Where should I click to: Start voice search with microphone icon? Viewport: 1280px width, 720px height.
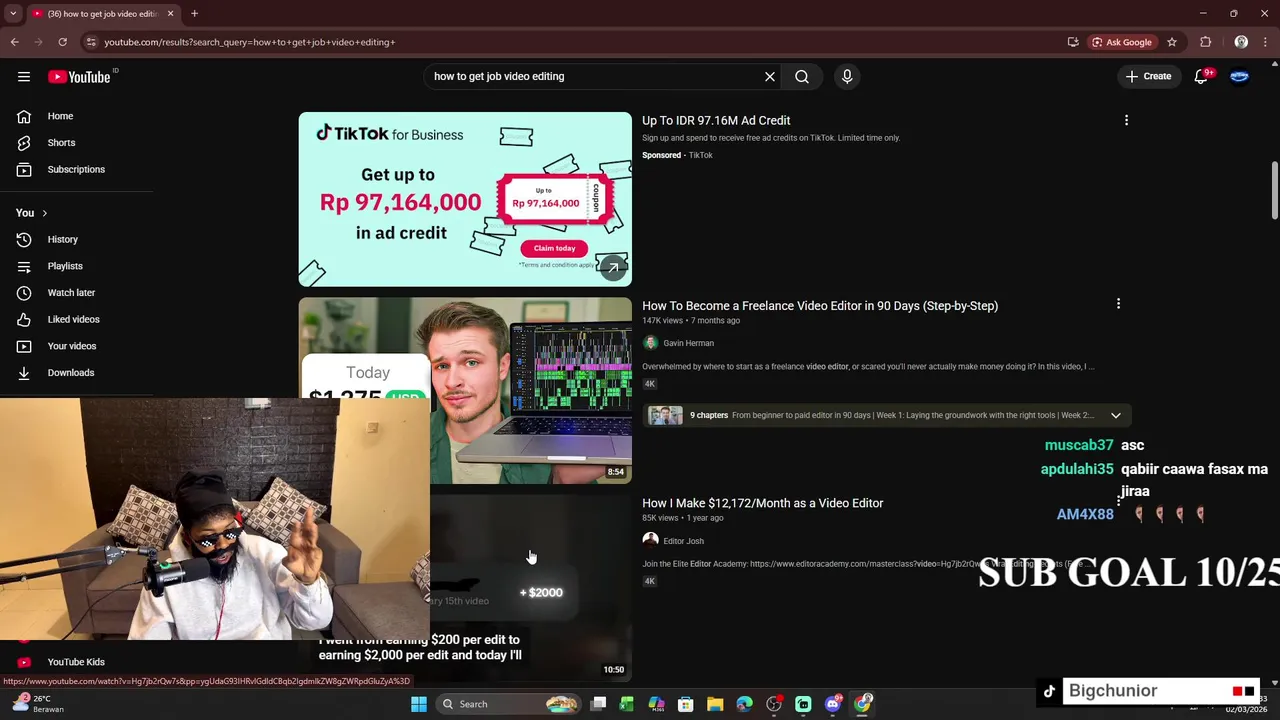(847, 76)
